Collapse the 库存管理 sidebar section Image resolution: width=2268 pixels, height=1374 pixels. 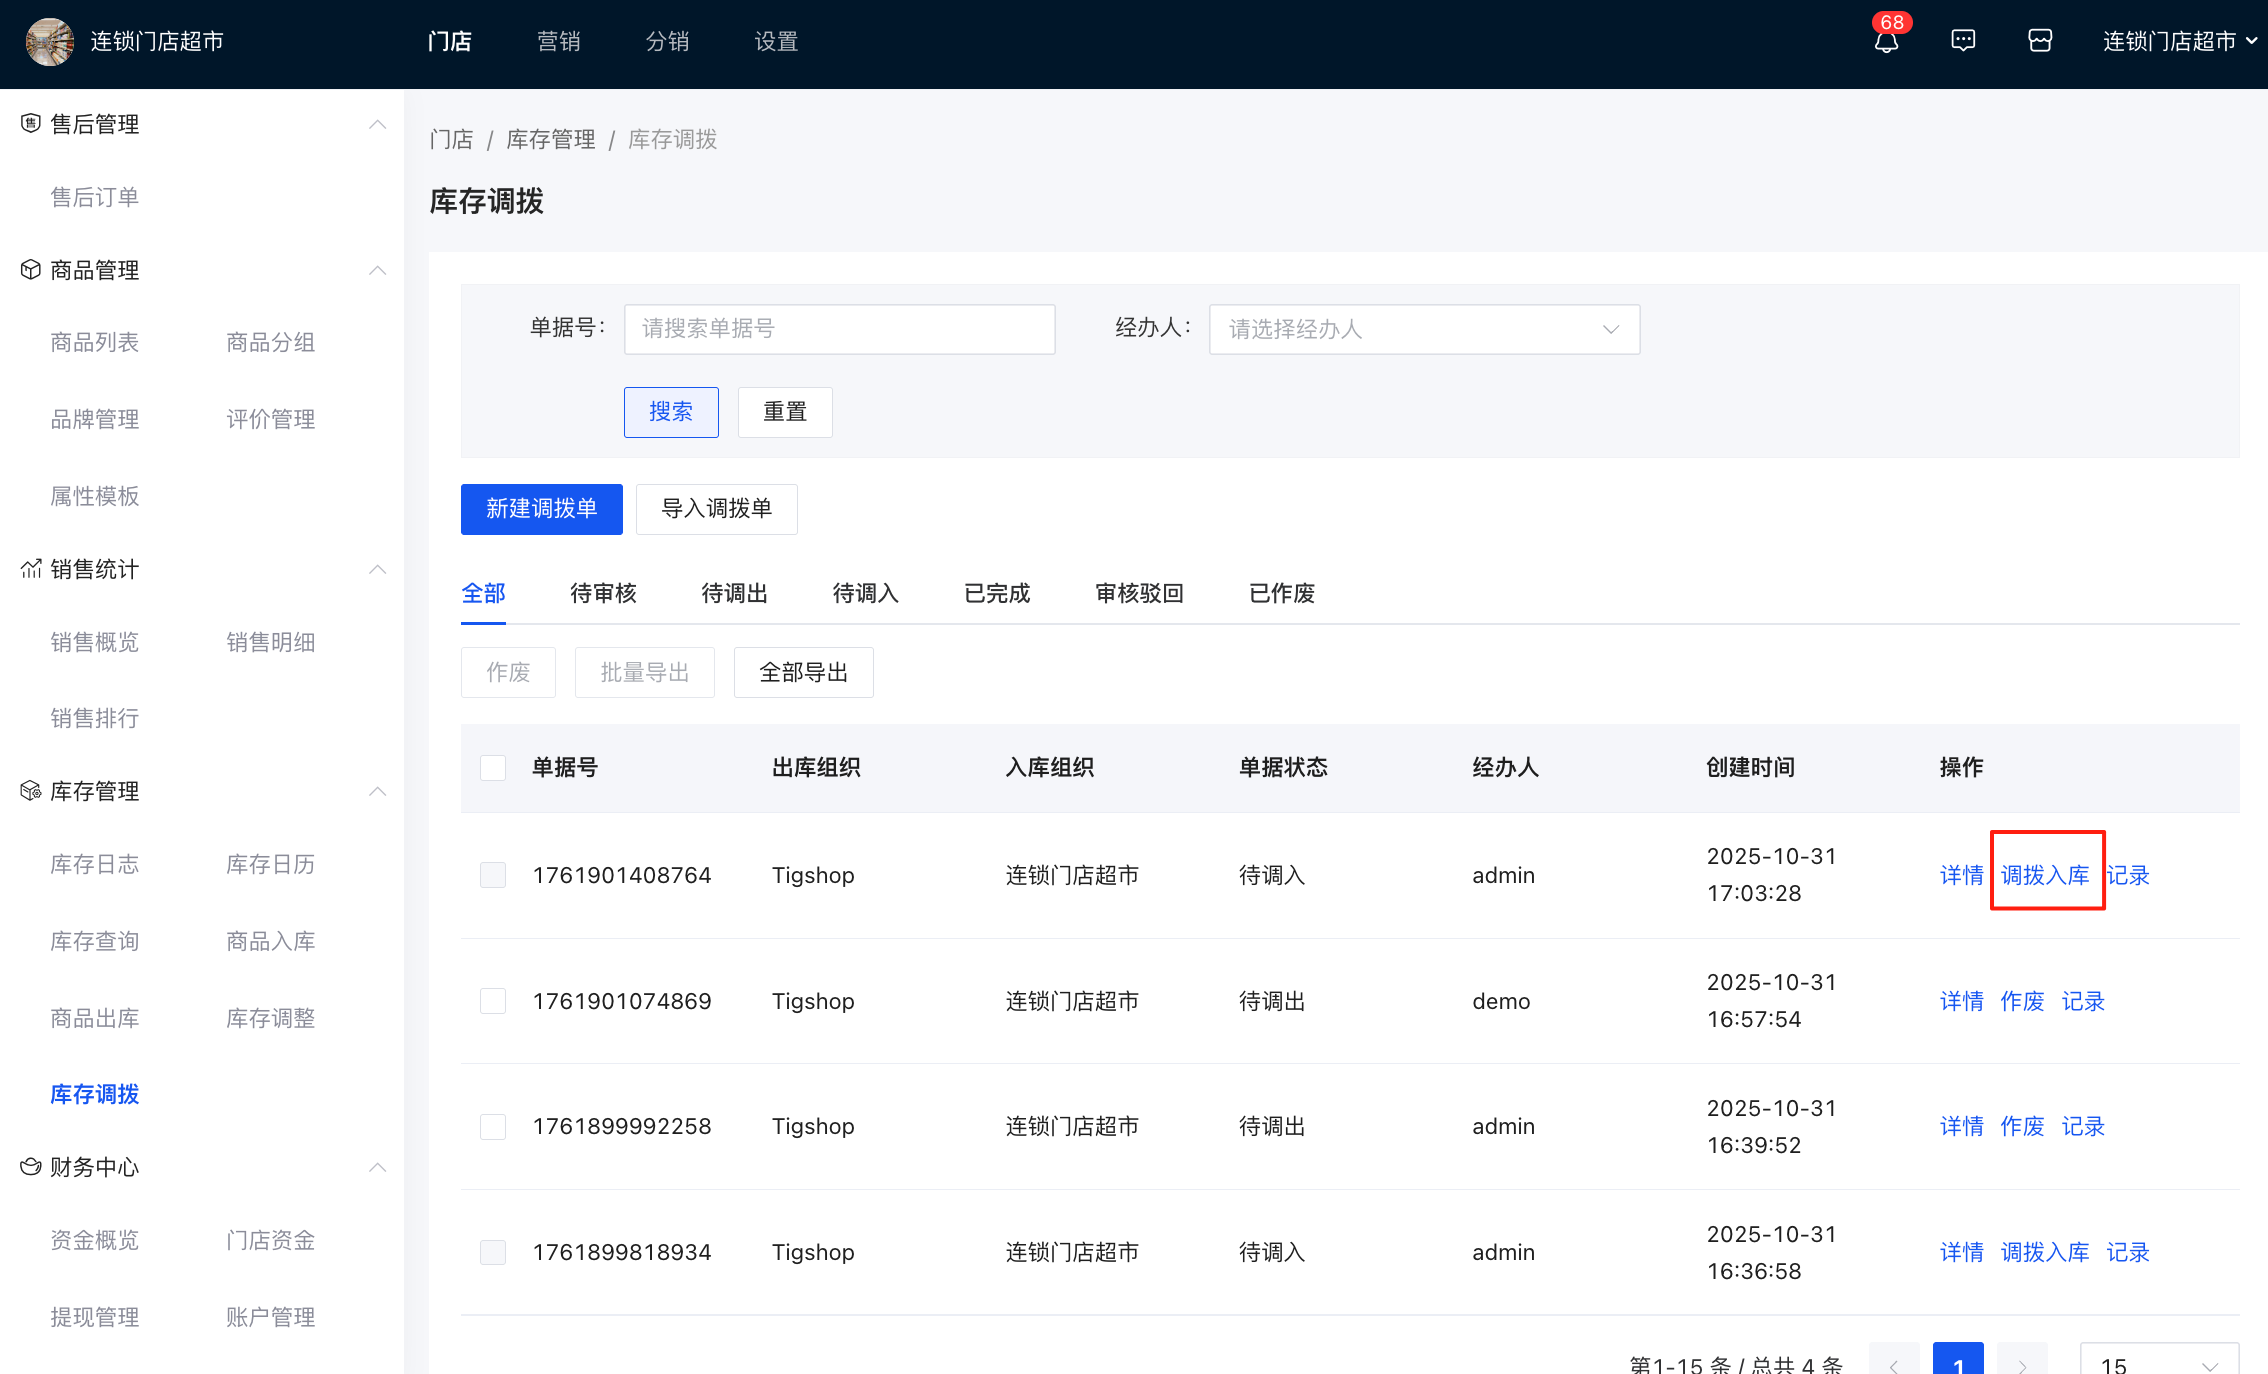pos(377,790)
